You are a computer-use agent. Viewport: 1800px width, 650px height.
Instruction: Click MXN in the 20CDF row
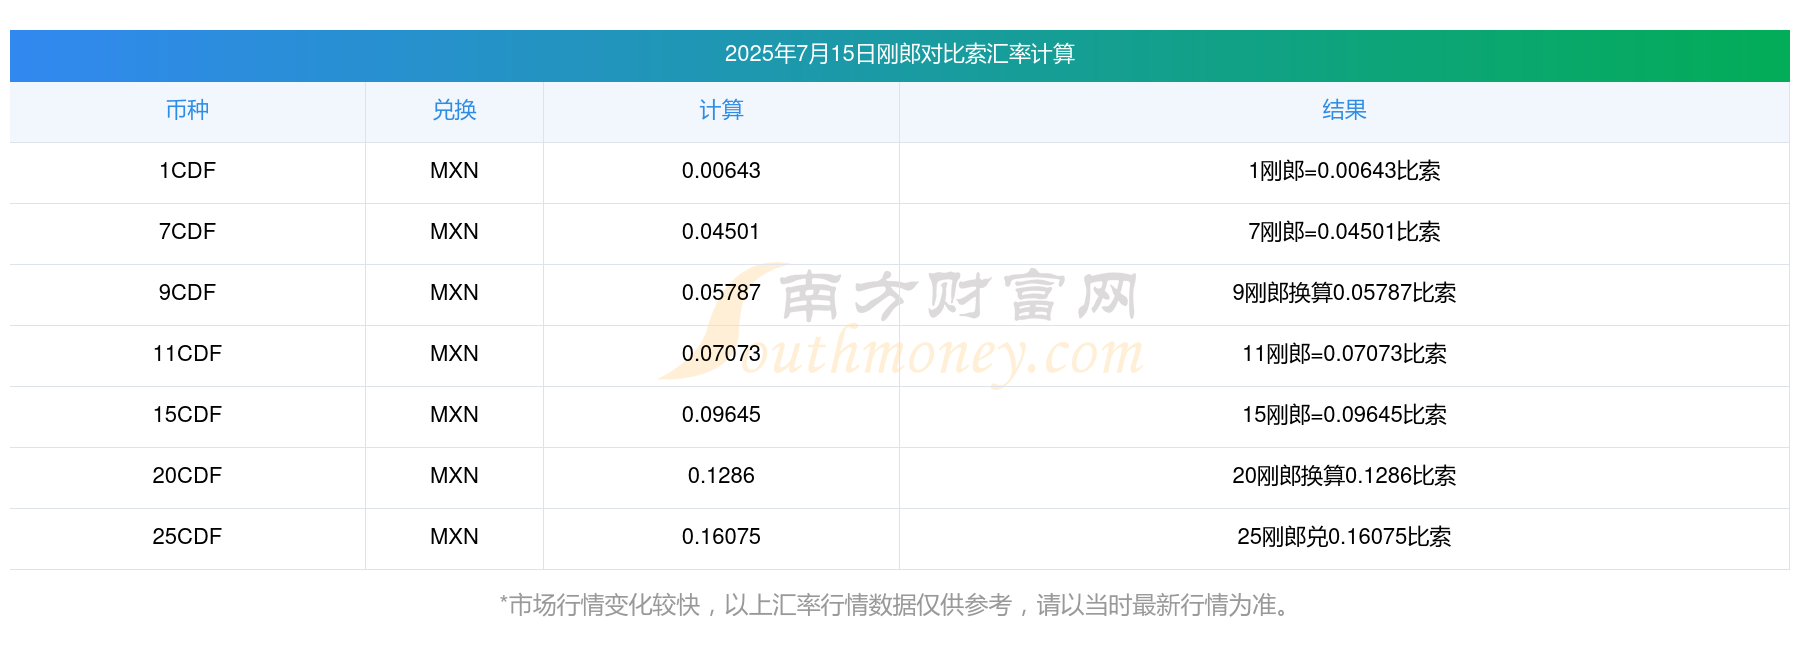[454, 476]
